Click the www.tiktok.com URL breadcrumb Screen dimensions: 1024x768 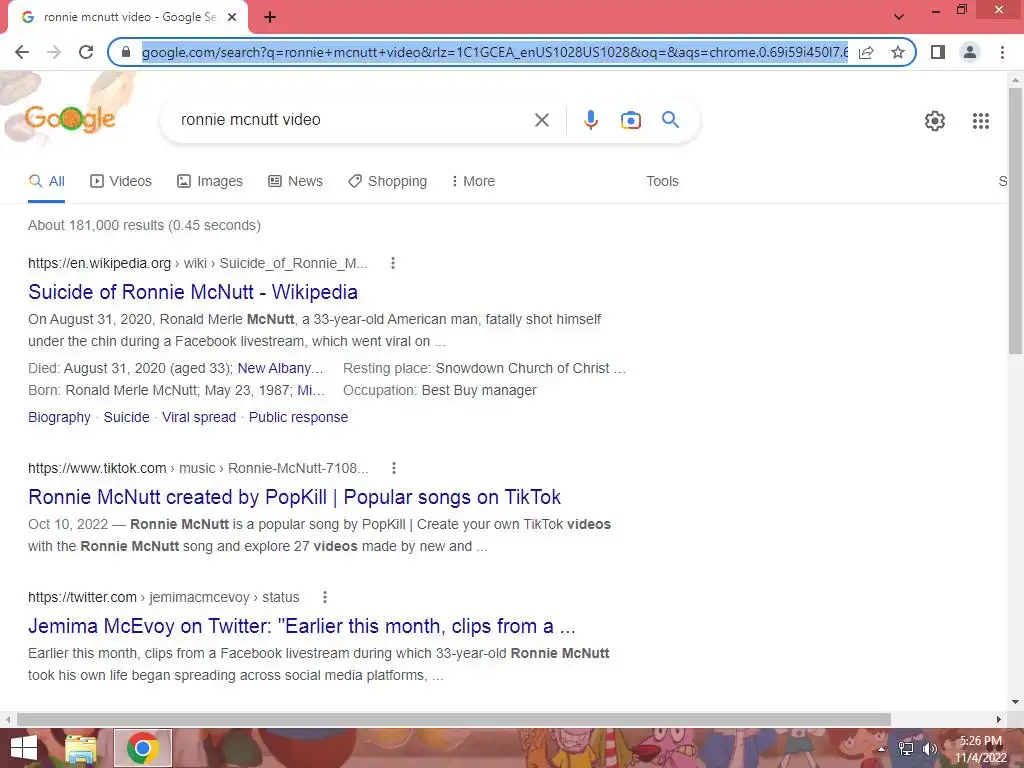click(97, 468)
